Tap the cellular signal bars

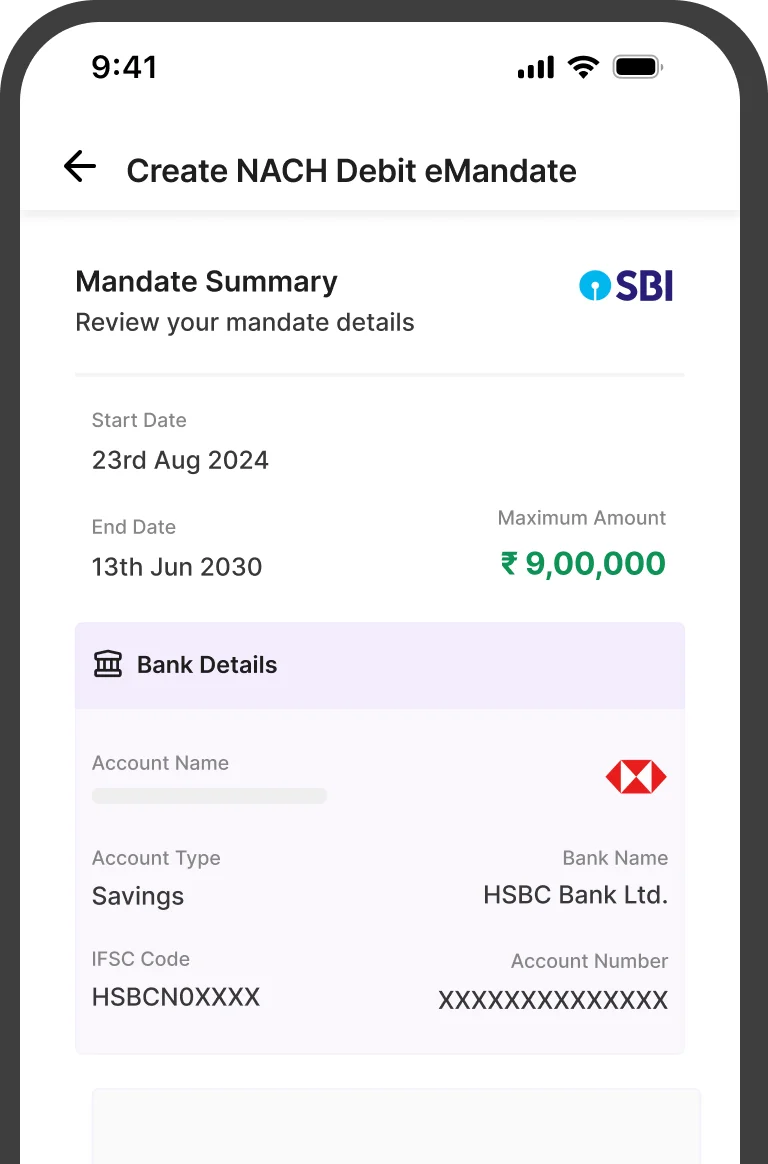pyautogui.click(x=535, y=68)
